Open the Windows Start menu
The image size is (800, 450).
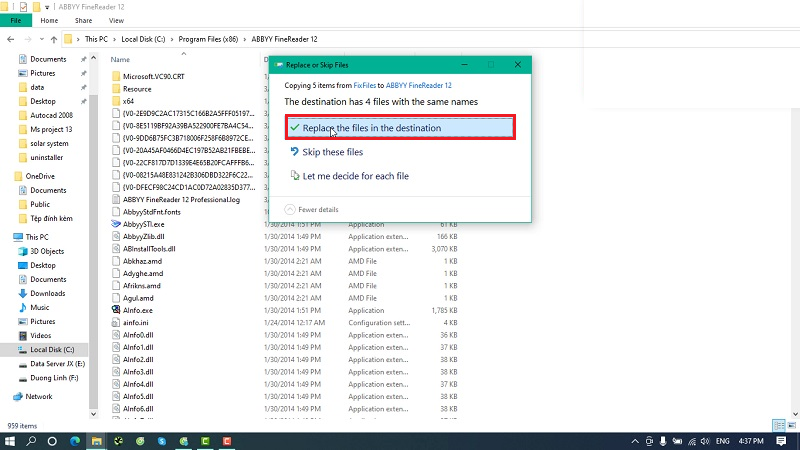coord(10,440)
